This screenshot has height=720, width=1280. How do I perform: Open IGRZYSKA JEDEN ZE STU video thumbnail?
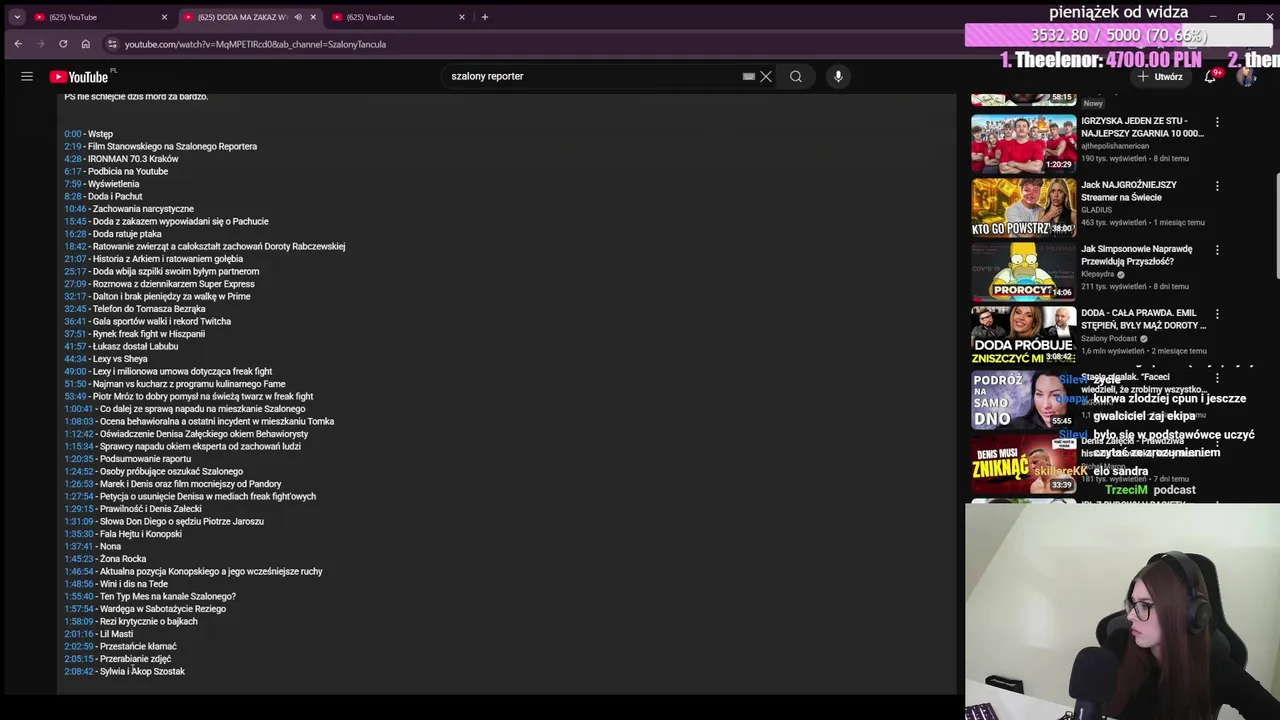point(1023,143)
